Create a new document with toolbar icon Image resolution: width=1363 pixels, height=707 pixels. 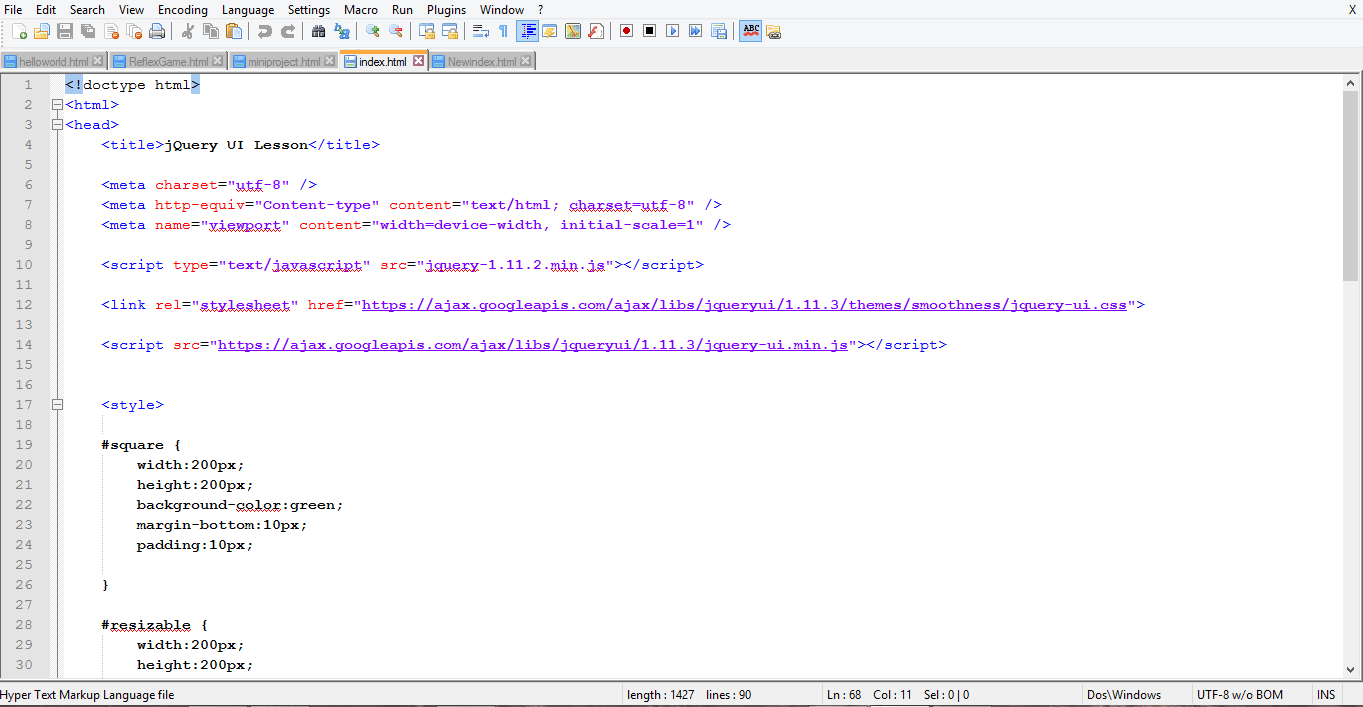[19, 31]
